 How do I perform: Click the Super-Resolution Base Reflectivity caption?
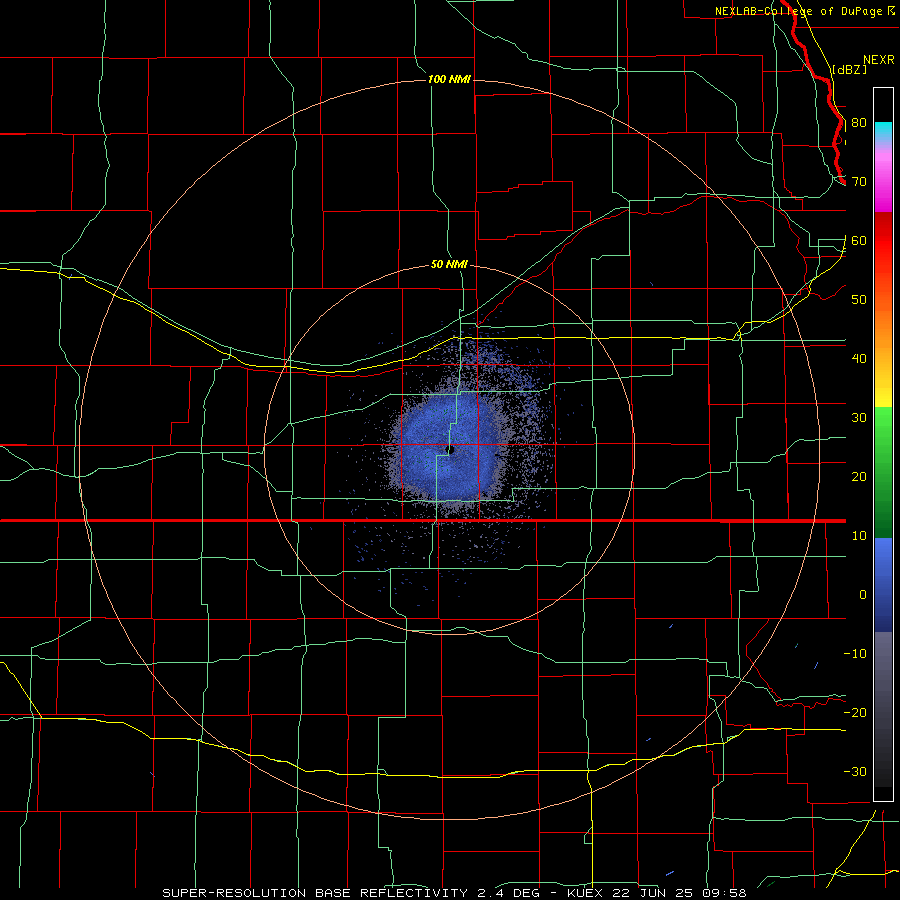point(454,893)
